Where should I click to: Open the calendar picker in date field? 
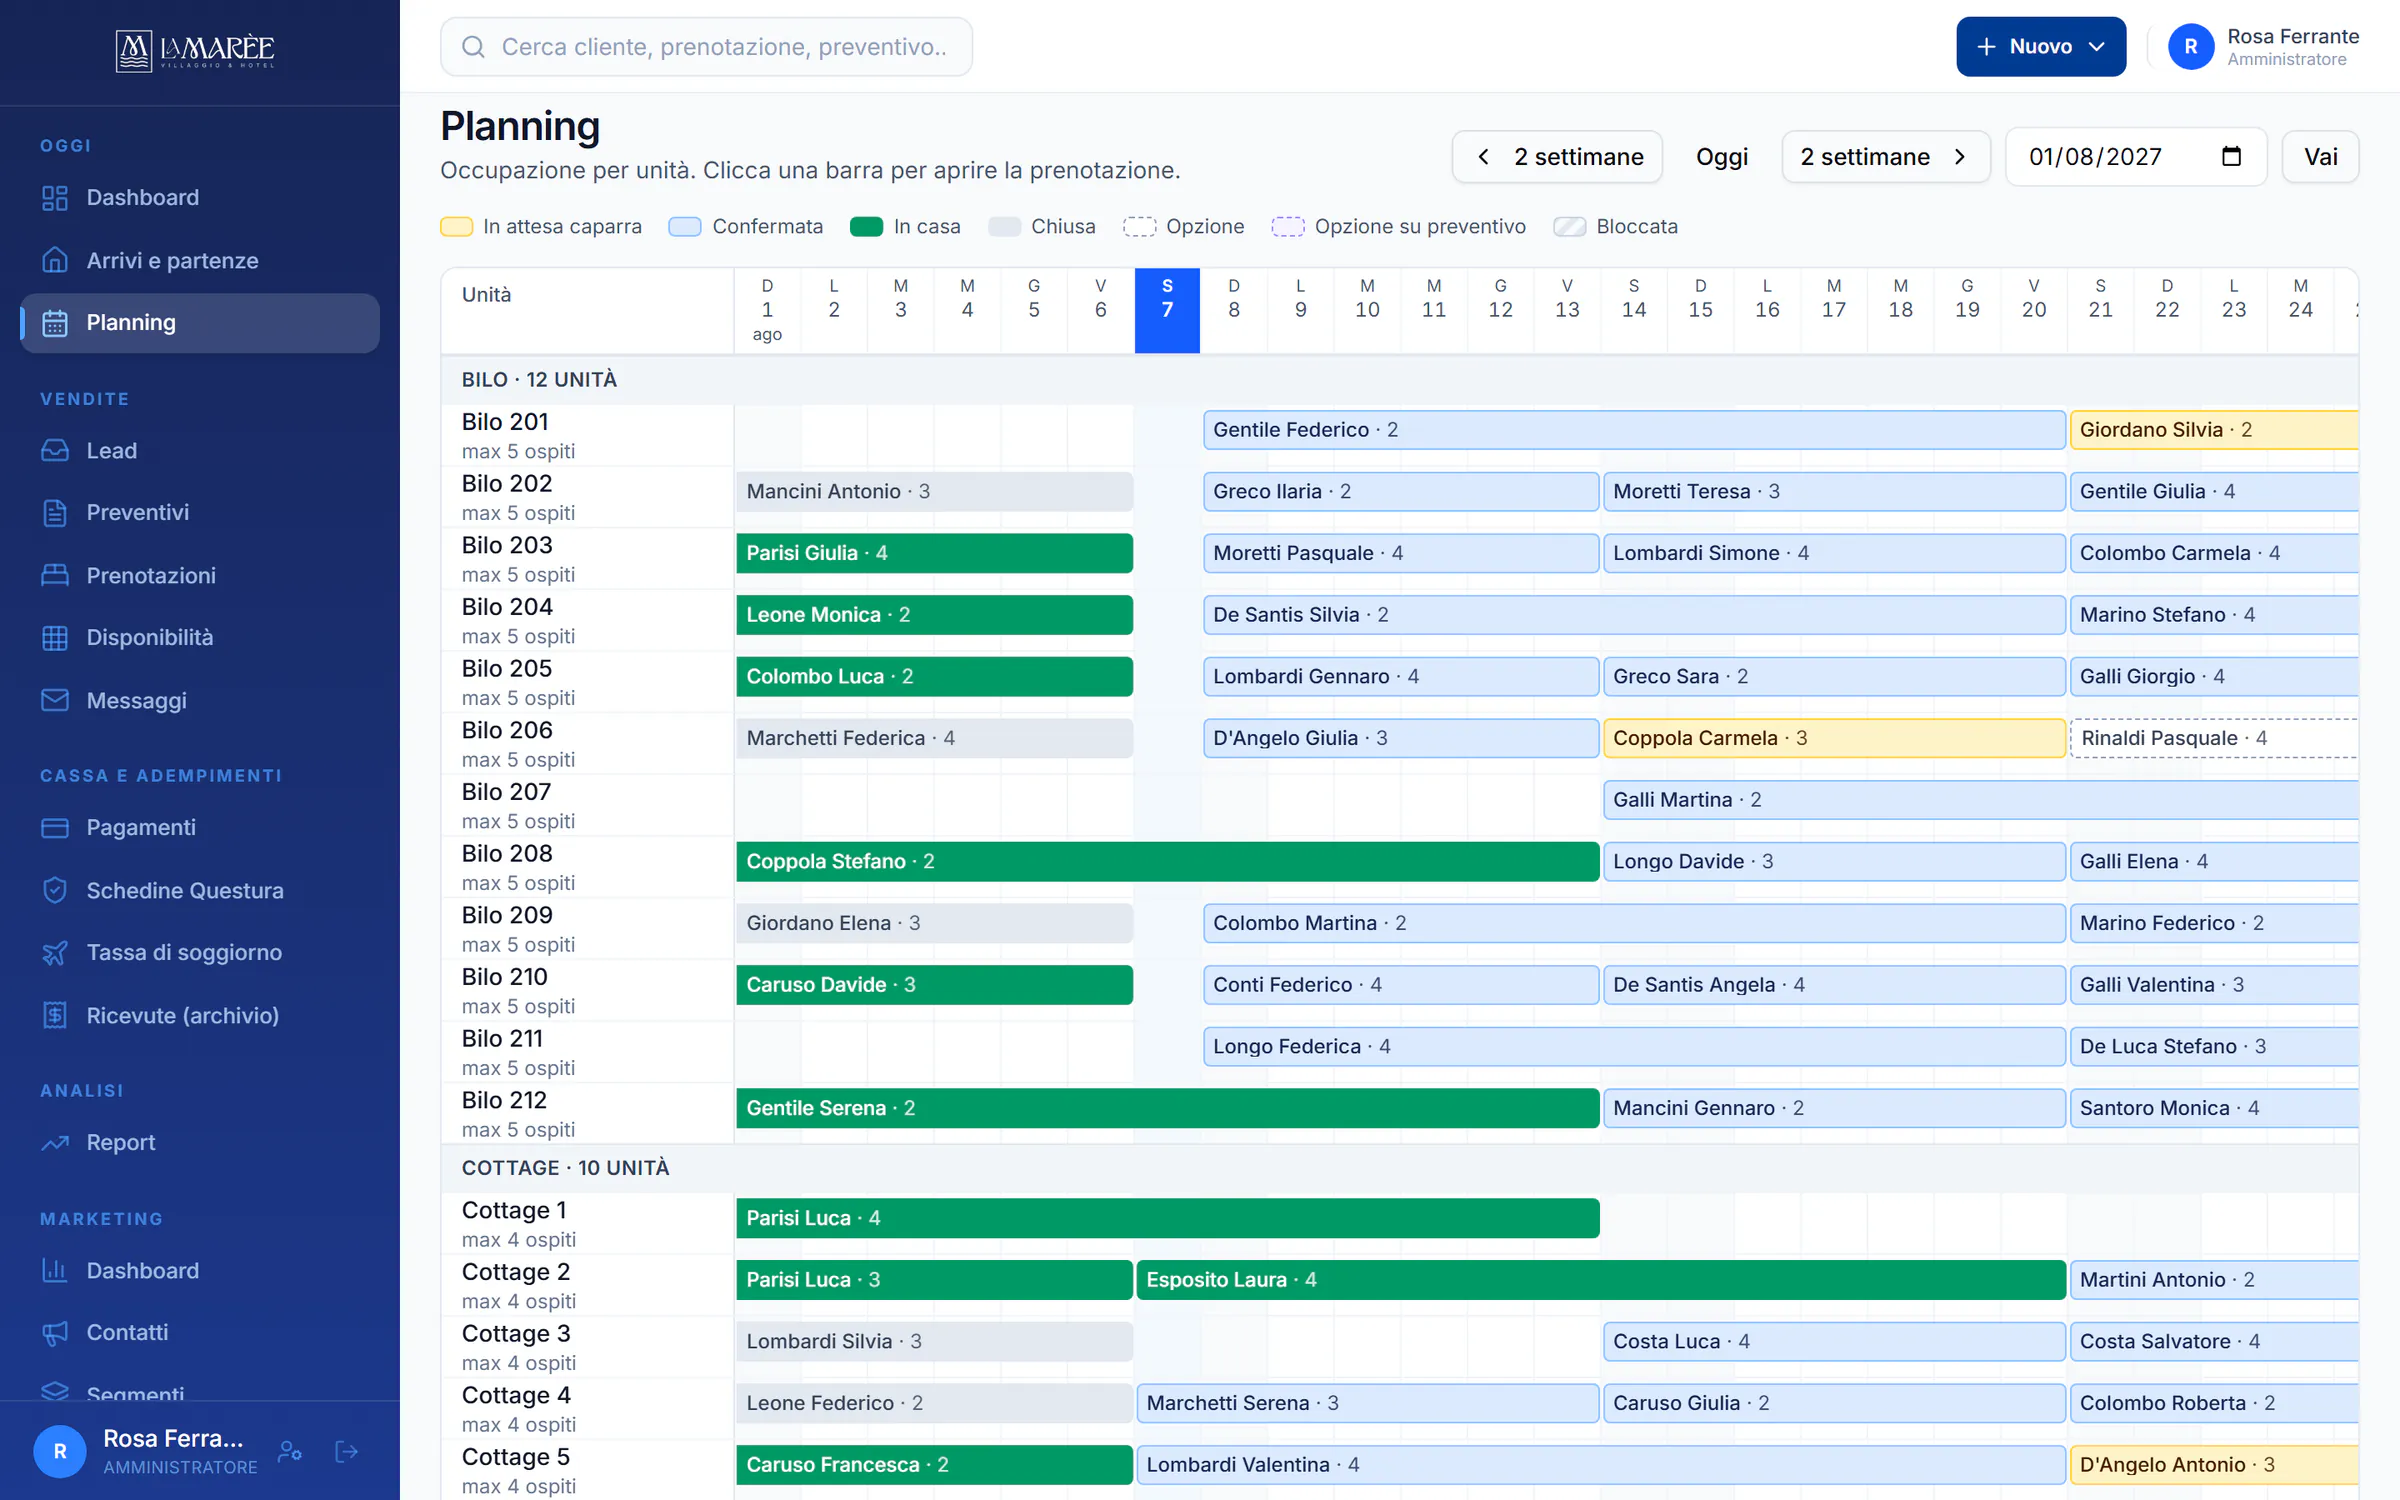coord(2231,157)
